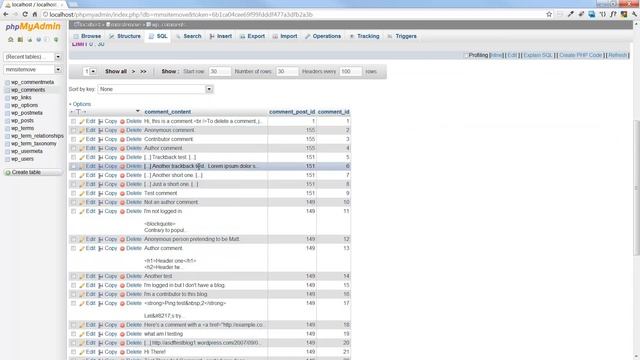
Task: Open the Insert tab
Action: [x=220, y=36]
